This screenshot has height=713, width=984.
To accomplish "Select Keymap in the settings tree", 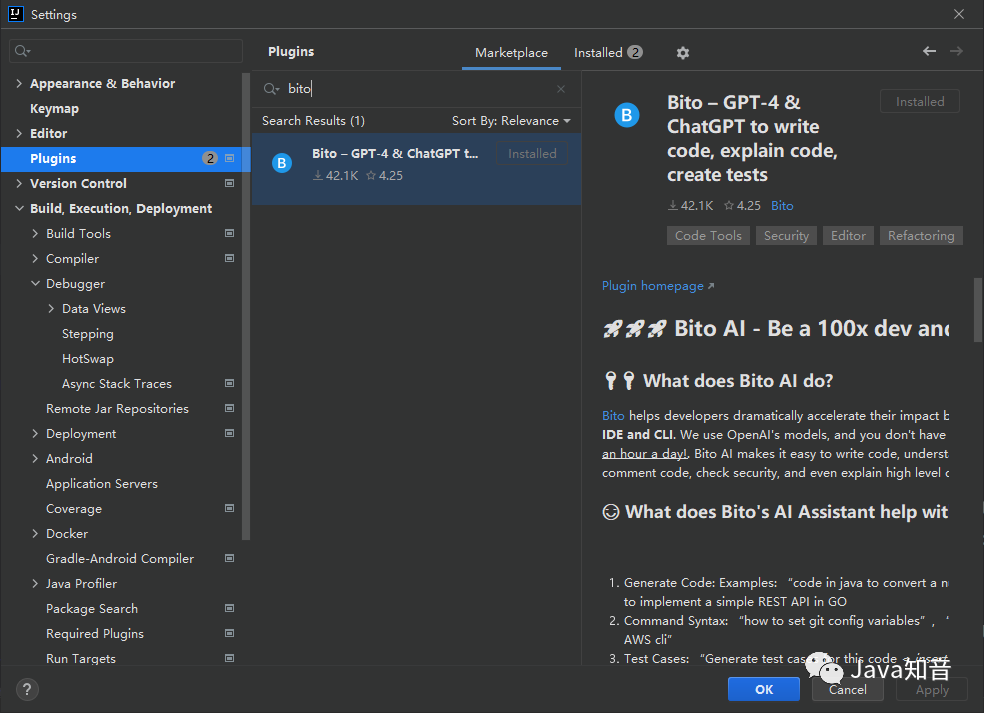I will pyautogui.click(x=55, y=109).
